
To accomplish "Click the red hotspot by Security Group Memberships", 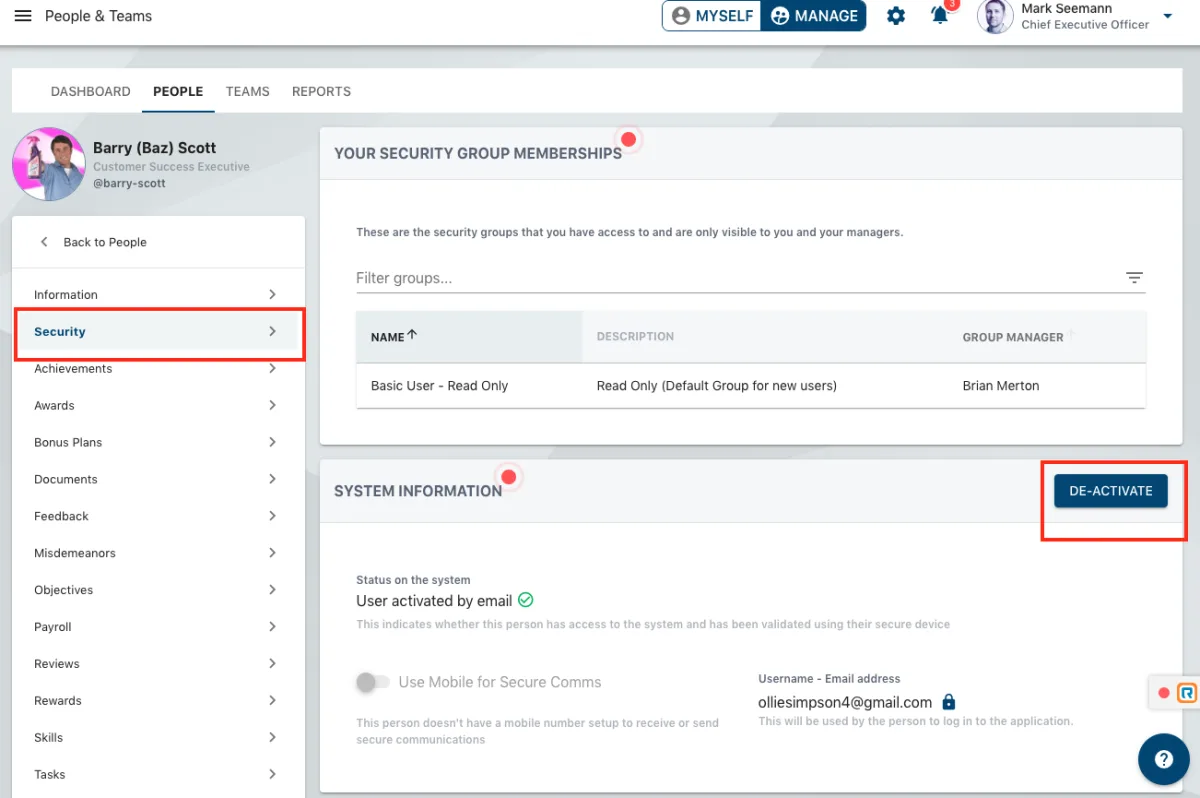I will 629,139.
